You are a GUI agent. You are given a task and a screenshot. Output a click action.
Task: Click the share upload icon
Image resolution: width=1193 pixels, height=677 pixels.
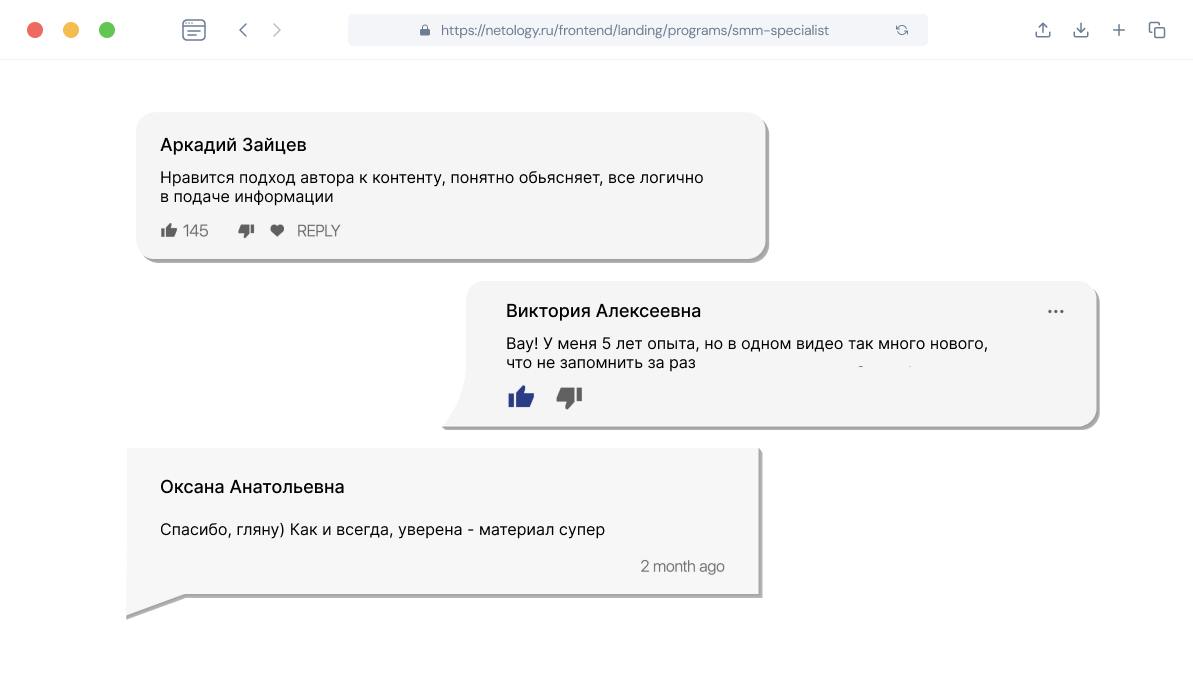point(1043,30)
